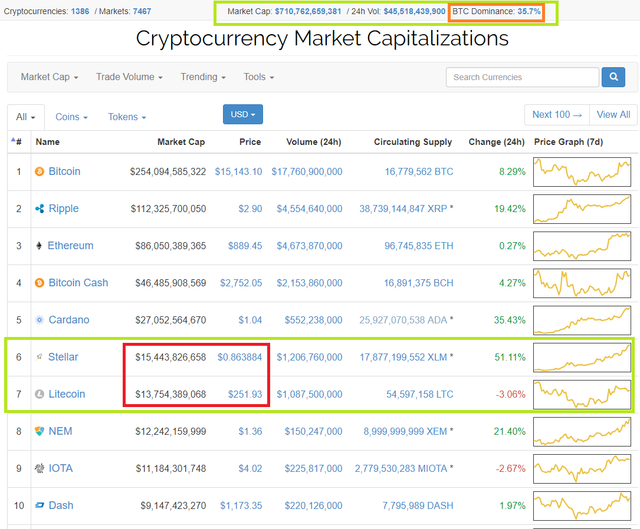Click Bitcoin's 24h volume $17,760,900,000
This screenshot has height=529, width=640.
pos(307,172)
